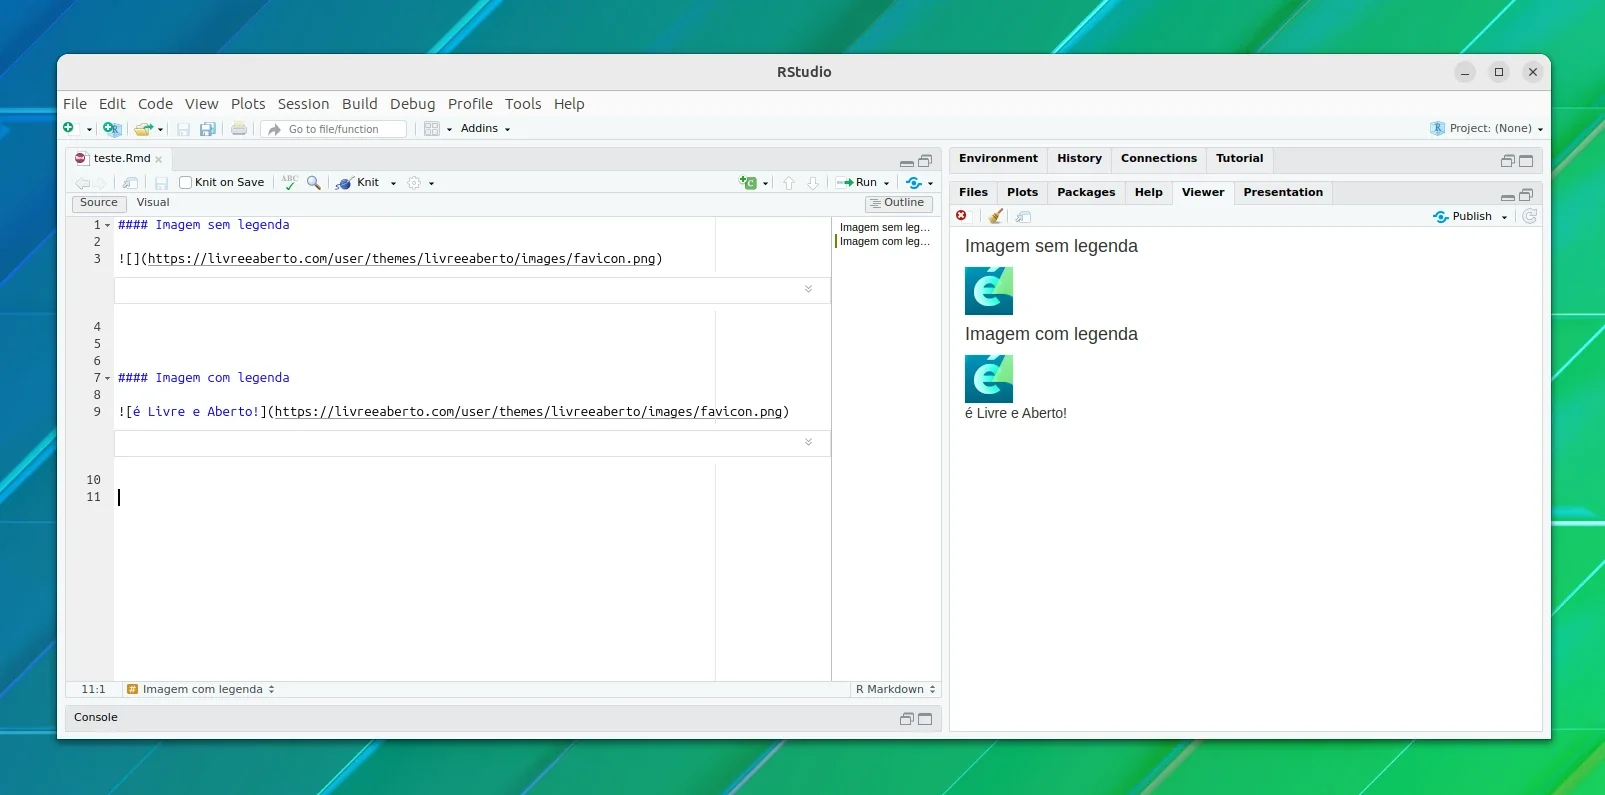Viewport: 1605px width, 795px height.
Task: Click the Clear all viewer items broom
Action: click(996, 216)
